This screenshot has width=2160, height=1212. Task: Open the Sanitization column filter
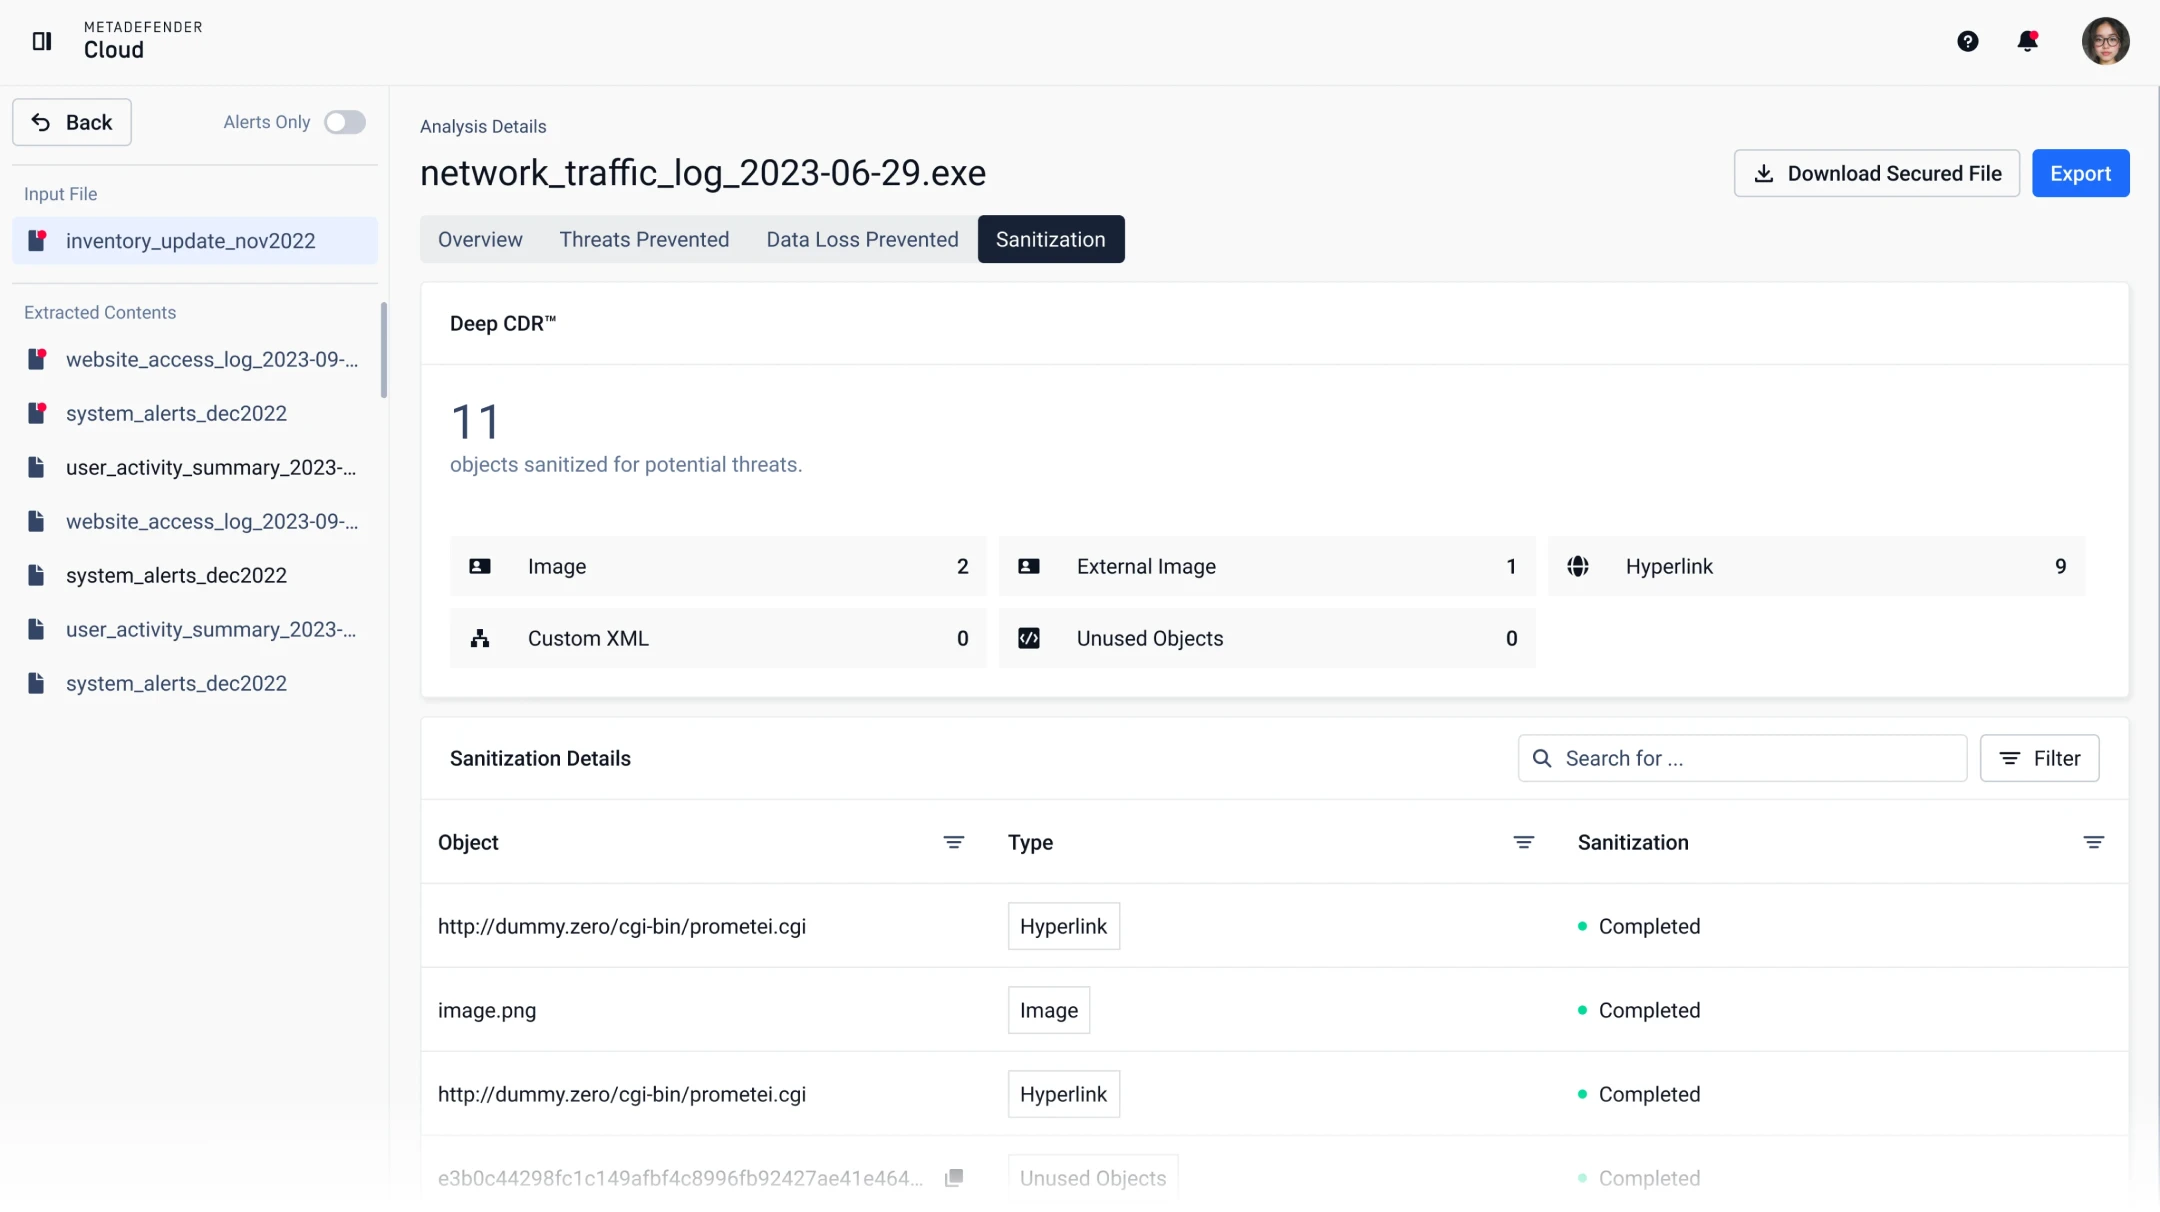coord(2093,842)
